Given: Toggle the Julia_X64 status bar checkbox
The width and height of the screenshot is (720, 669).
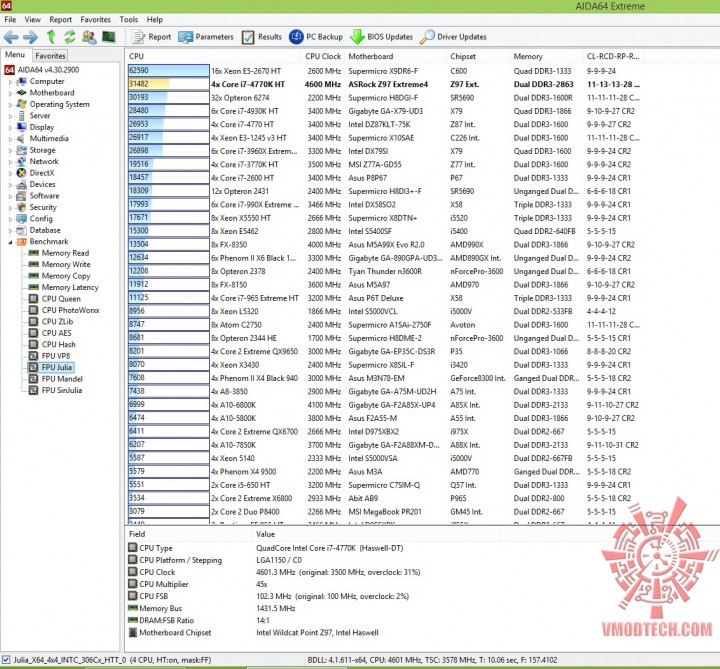Looking at the screenshot, I should tap(6, 659).
